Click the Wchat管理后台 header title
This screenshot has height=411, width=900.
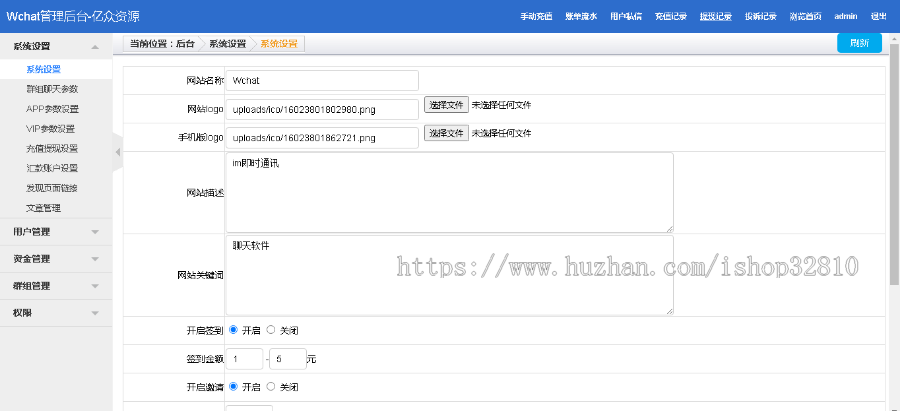(73, 16)
